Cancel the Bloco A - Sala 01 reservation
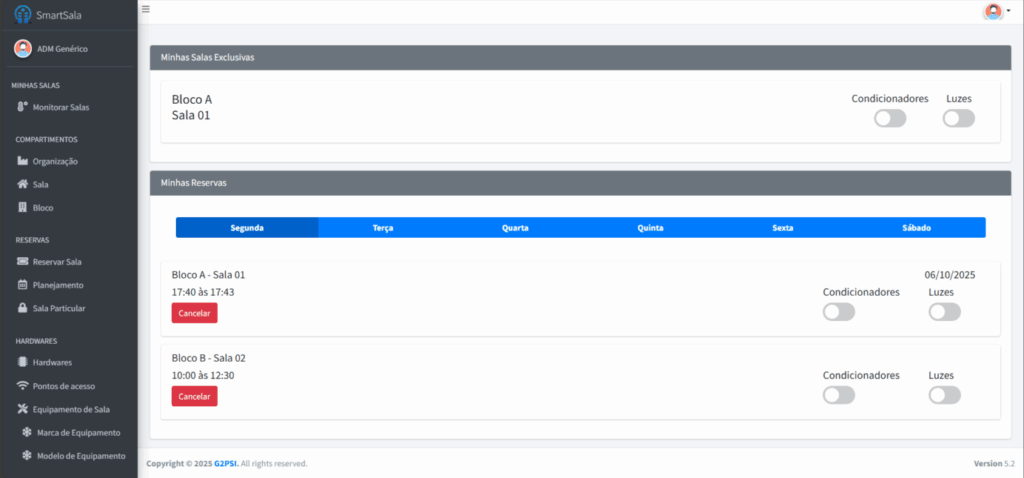The width and height of the screenshot is (1024, 478). pyautogui.click(x=194, y=313)
